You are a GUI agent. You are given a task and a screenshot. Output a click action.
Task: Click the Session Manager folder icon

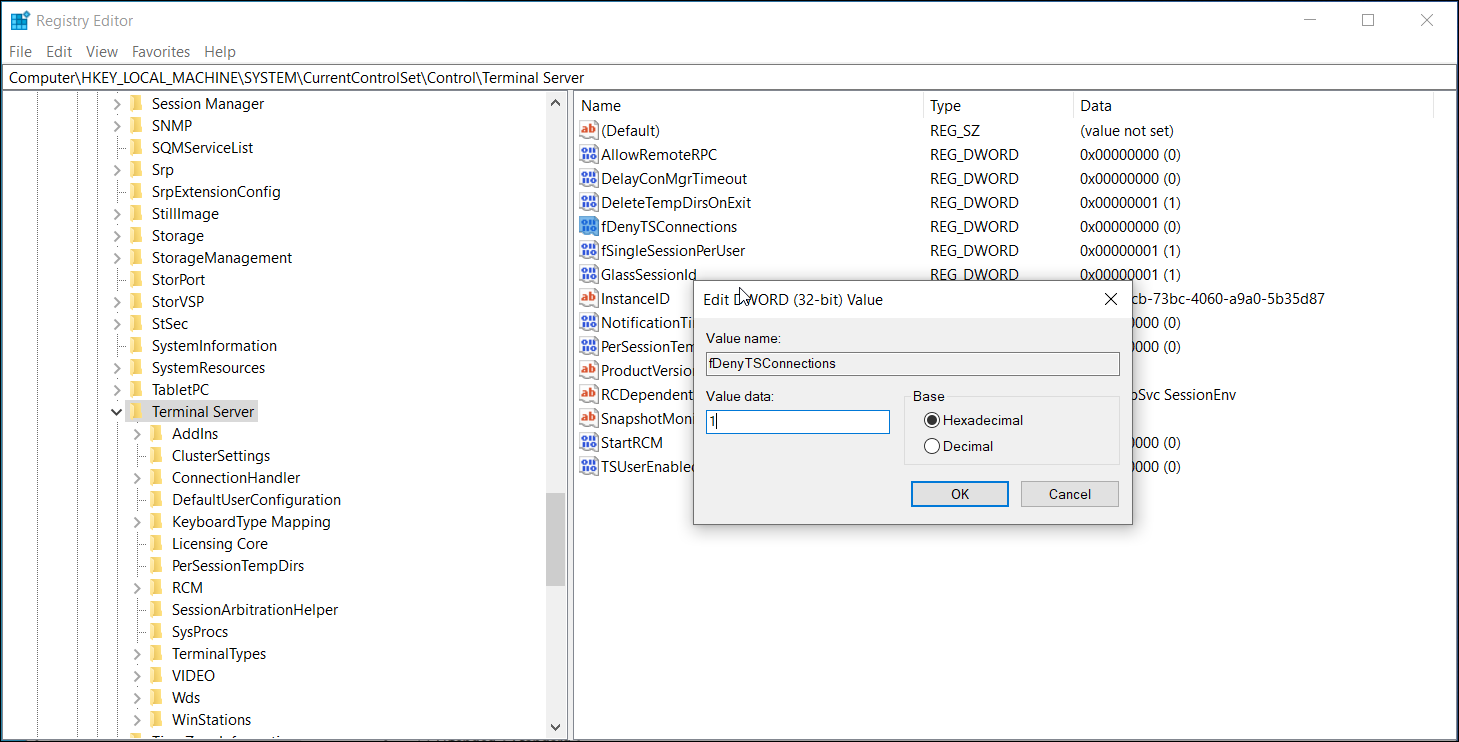[x=136, y=104]
